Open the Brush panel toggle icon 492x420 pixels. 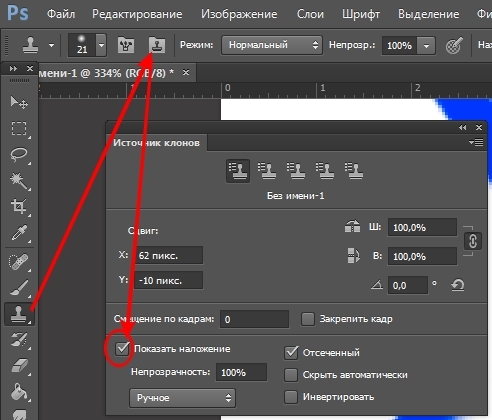click(x=126, y=45)
